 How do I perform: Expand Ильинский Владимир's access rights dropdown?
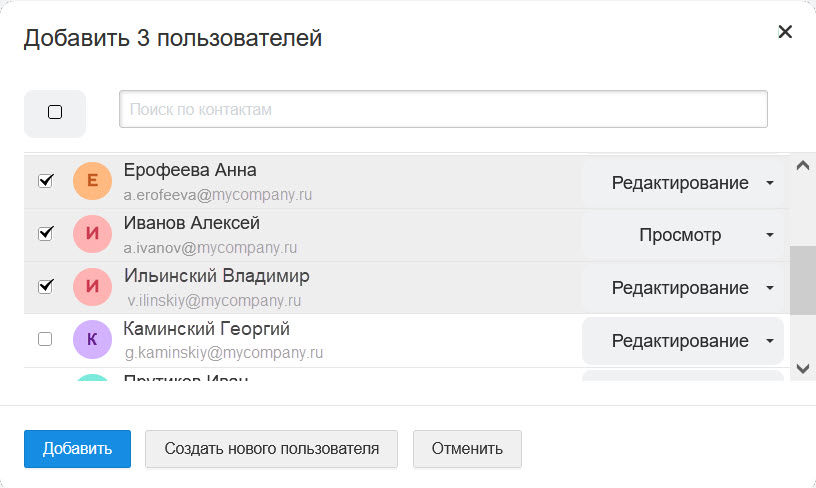683,288
